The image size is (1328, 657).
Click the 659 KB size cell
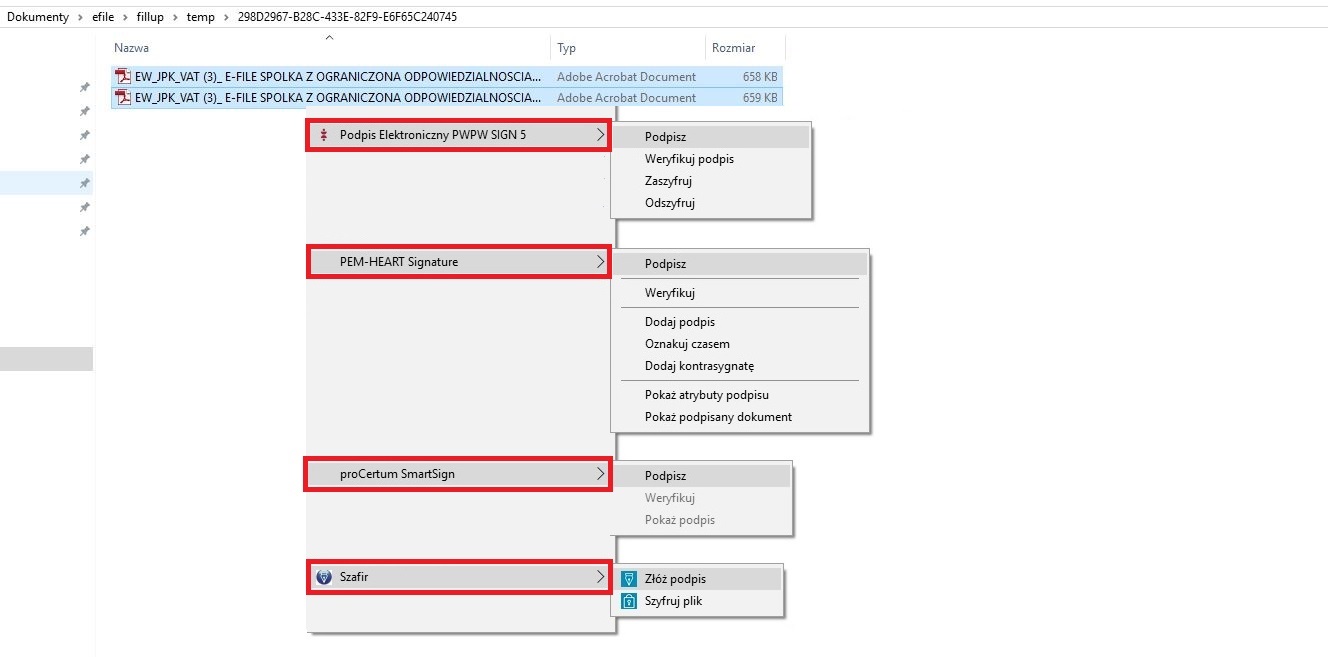[x=760, y=97]
